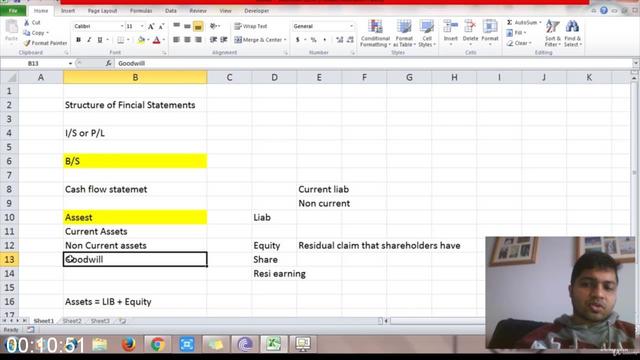Open Cell Styles gallery
This screenshot has width=640, height=360.
pyautogui.click(x=427, y=33)
